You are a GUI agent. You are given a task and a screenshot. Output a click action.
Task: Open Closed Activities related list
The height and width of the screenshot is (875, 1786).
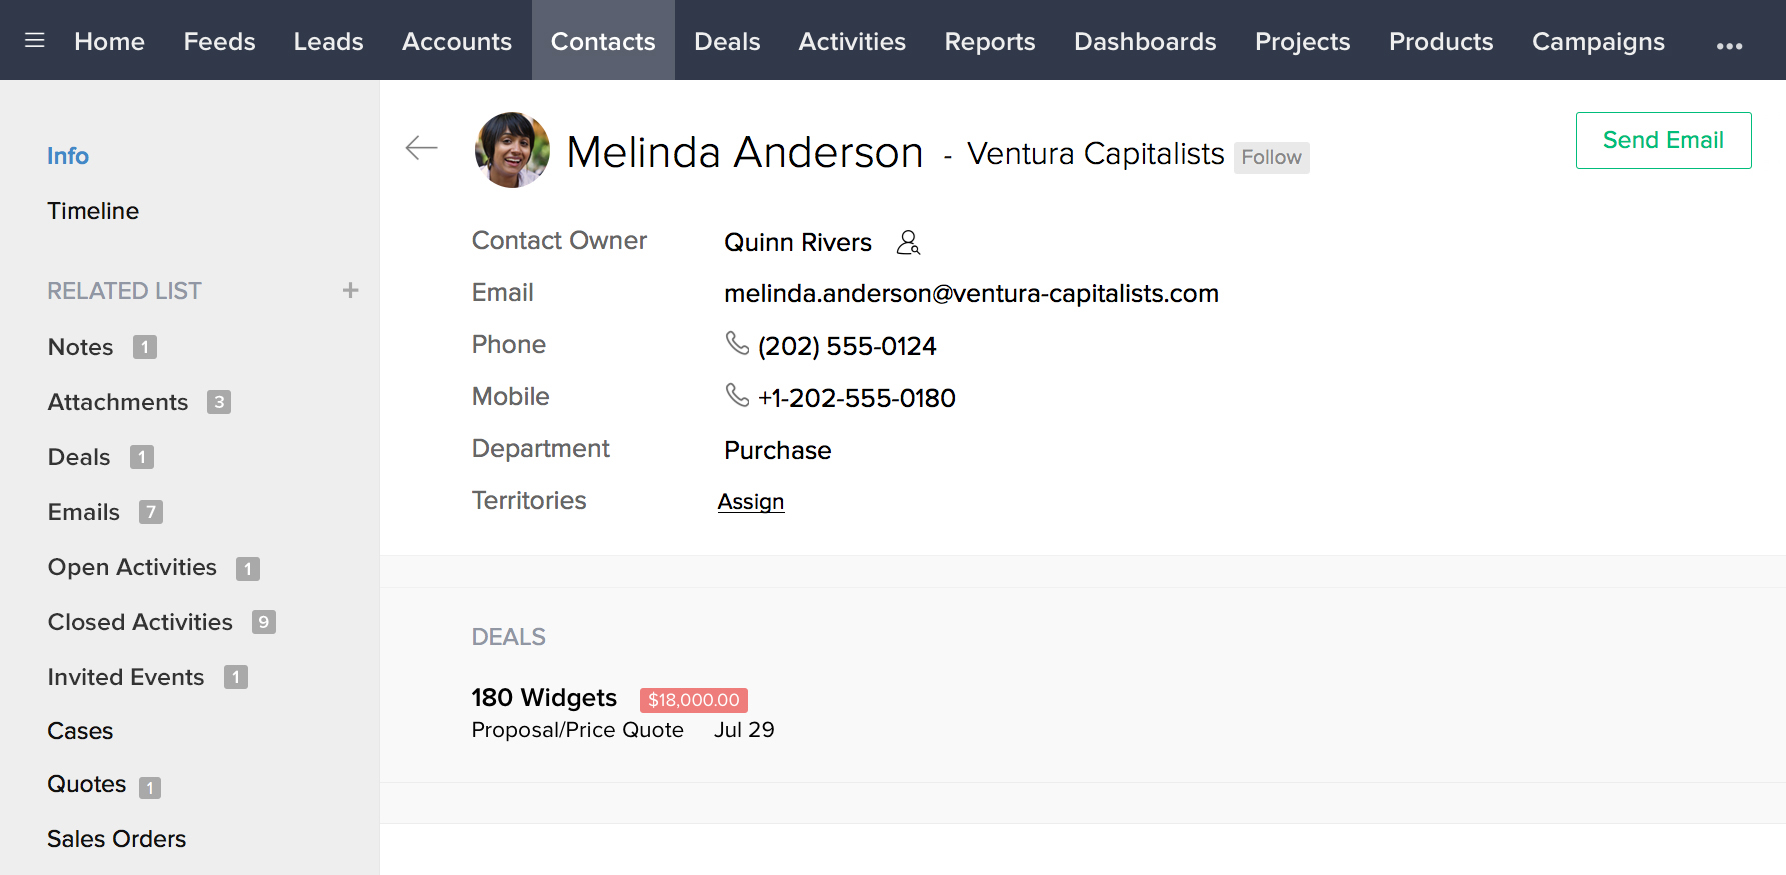pyautogui.click(x=140, y=622)
